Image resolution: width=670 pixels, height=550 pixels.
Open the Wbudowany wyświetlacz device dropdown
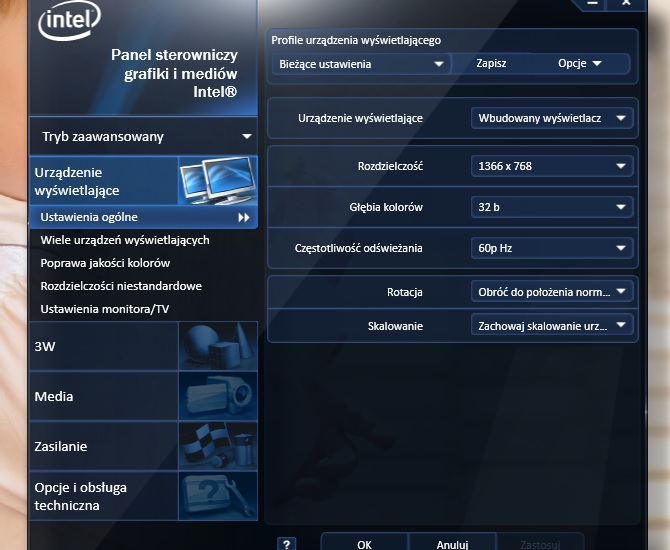click(x=552, y=118)
